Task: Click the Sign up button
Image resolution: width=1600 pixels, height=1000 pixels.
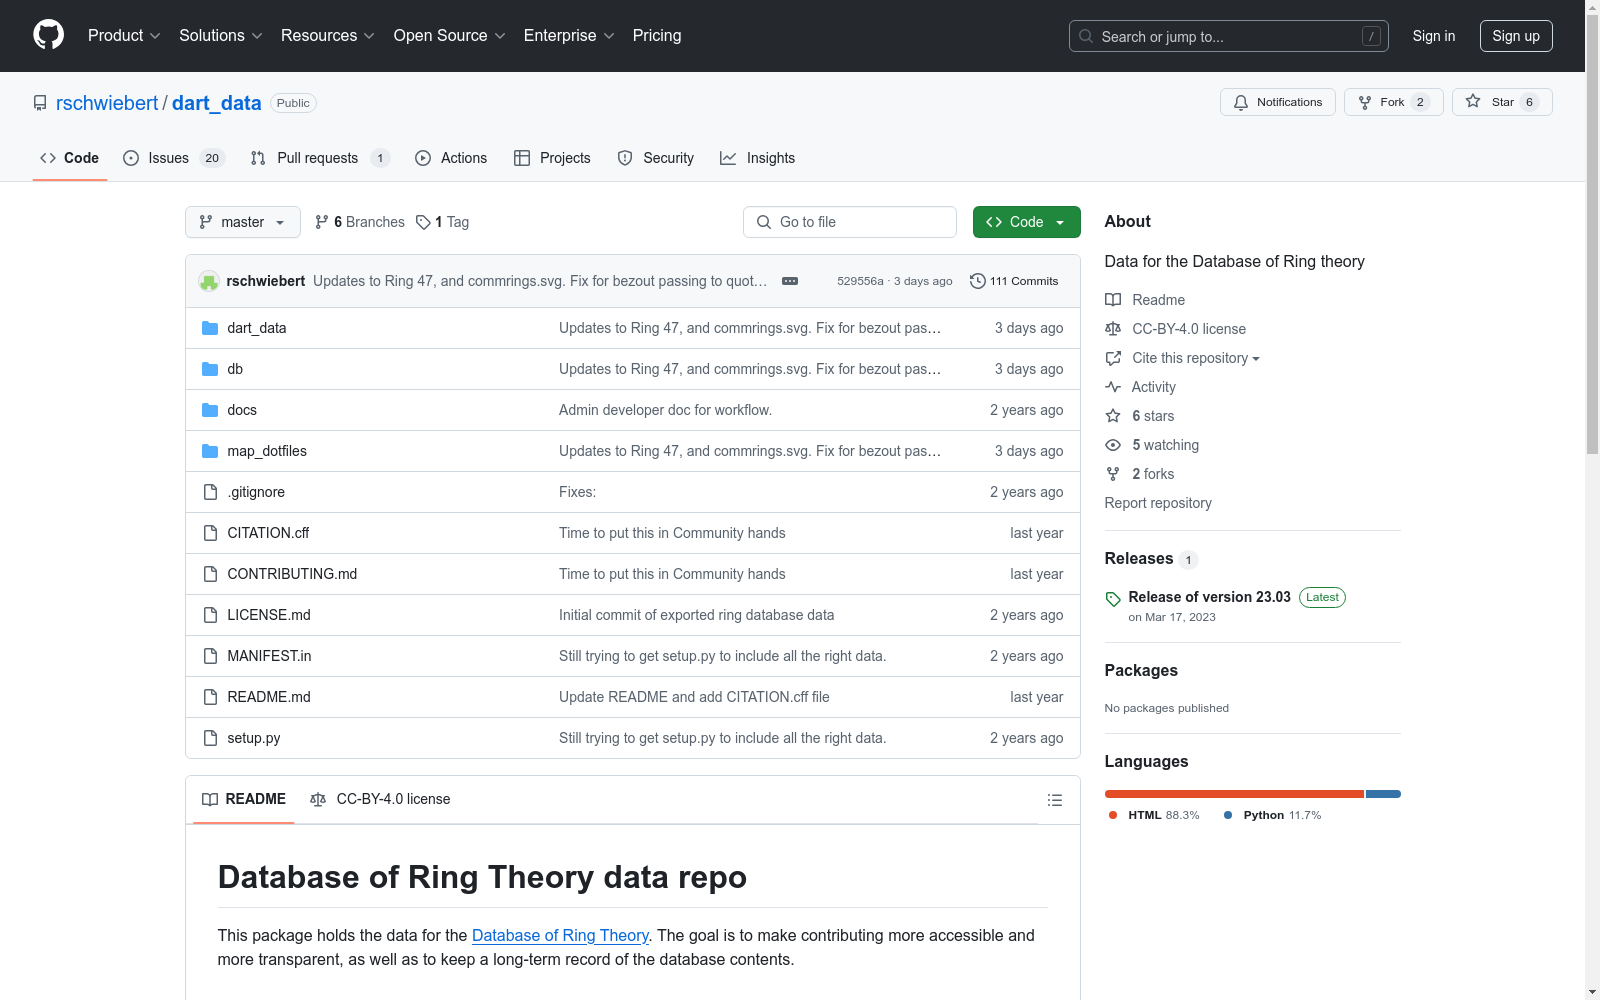Action: [x=1516, y=36]
